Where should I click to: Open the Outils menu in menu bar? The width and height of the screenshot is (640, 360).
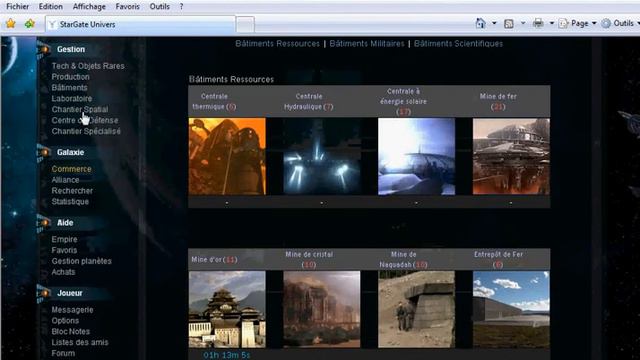[160, 7]
